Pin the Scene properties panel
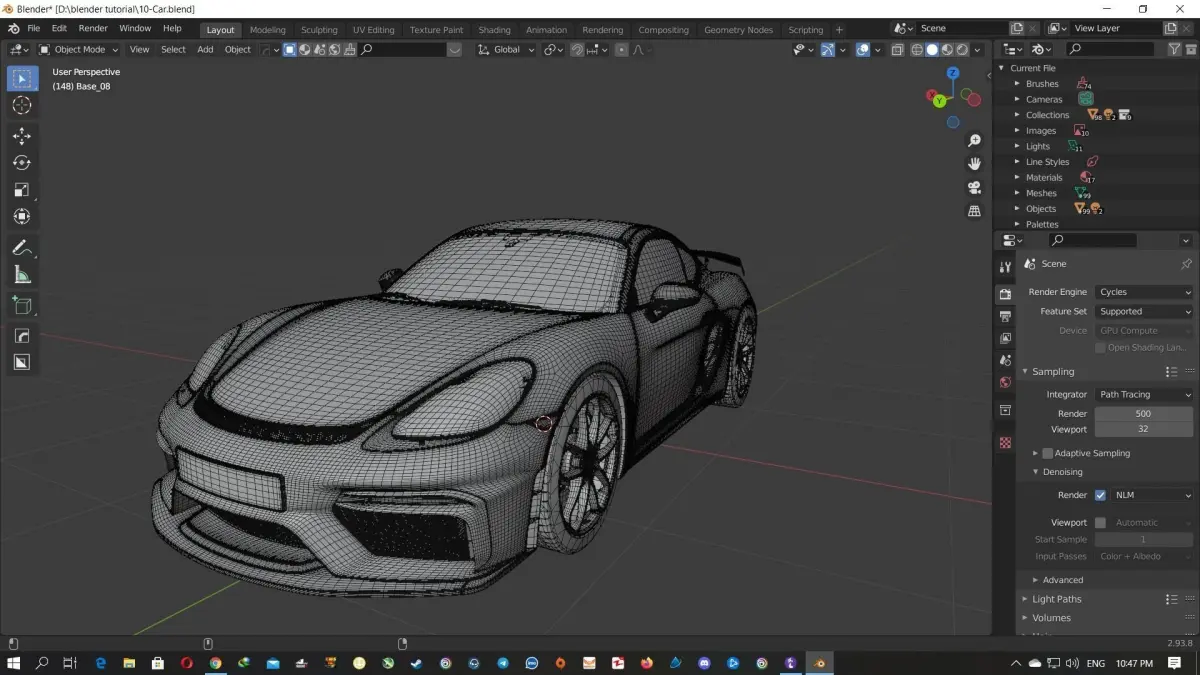 point(1186,264)
